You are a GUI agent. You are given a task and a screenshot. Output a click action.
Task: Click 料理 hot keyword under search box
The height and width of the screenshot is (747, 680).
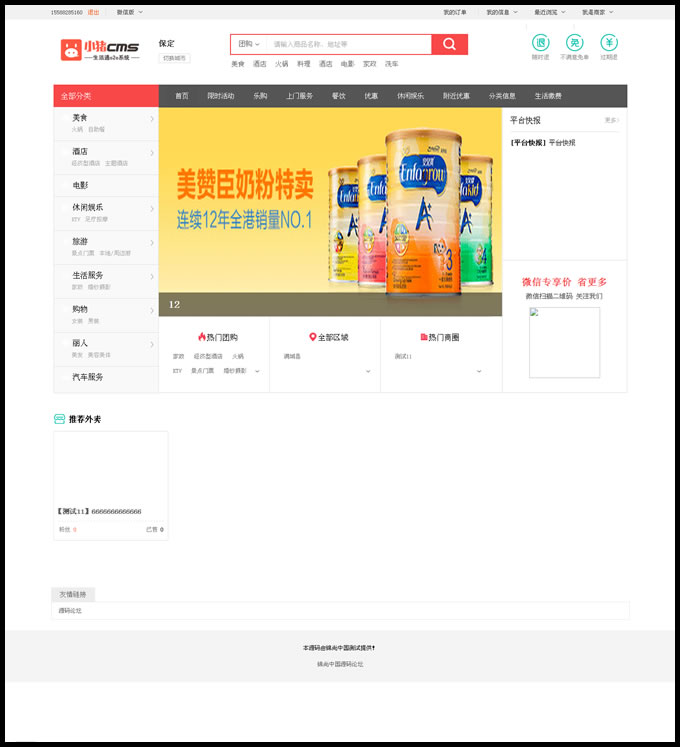pos(304,64)
